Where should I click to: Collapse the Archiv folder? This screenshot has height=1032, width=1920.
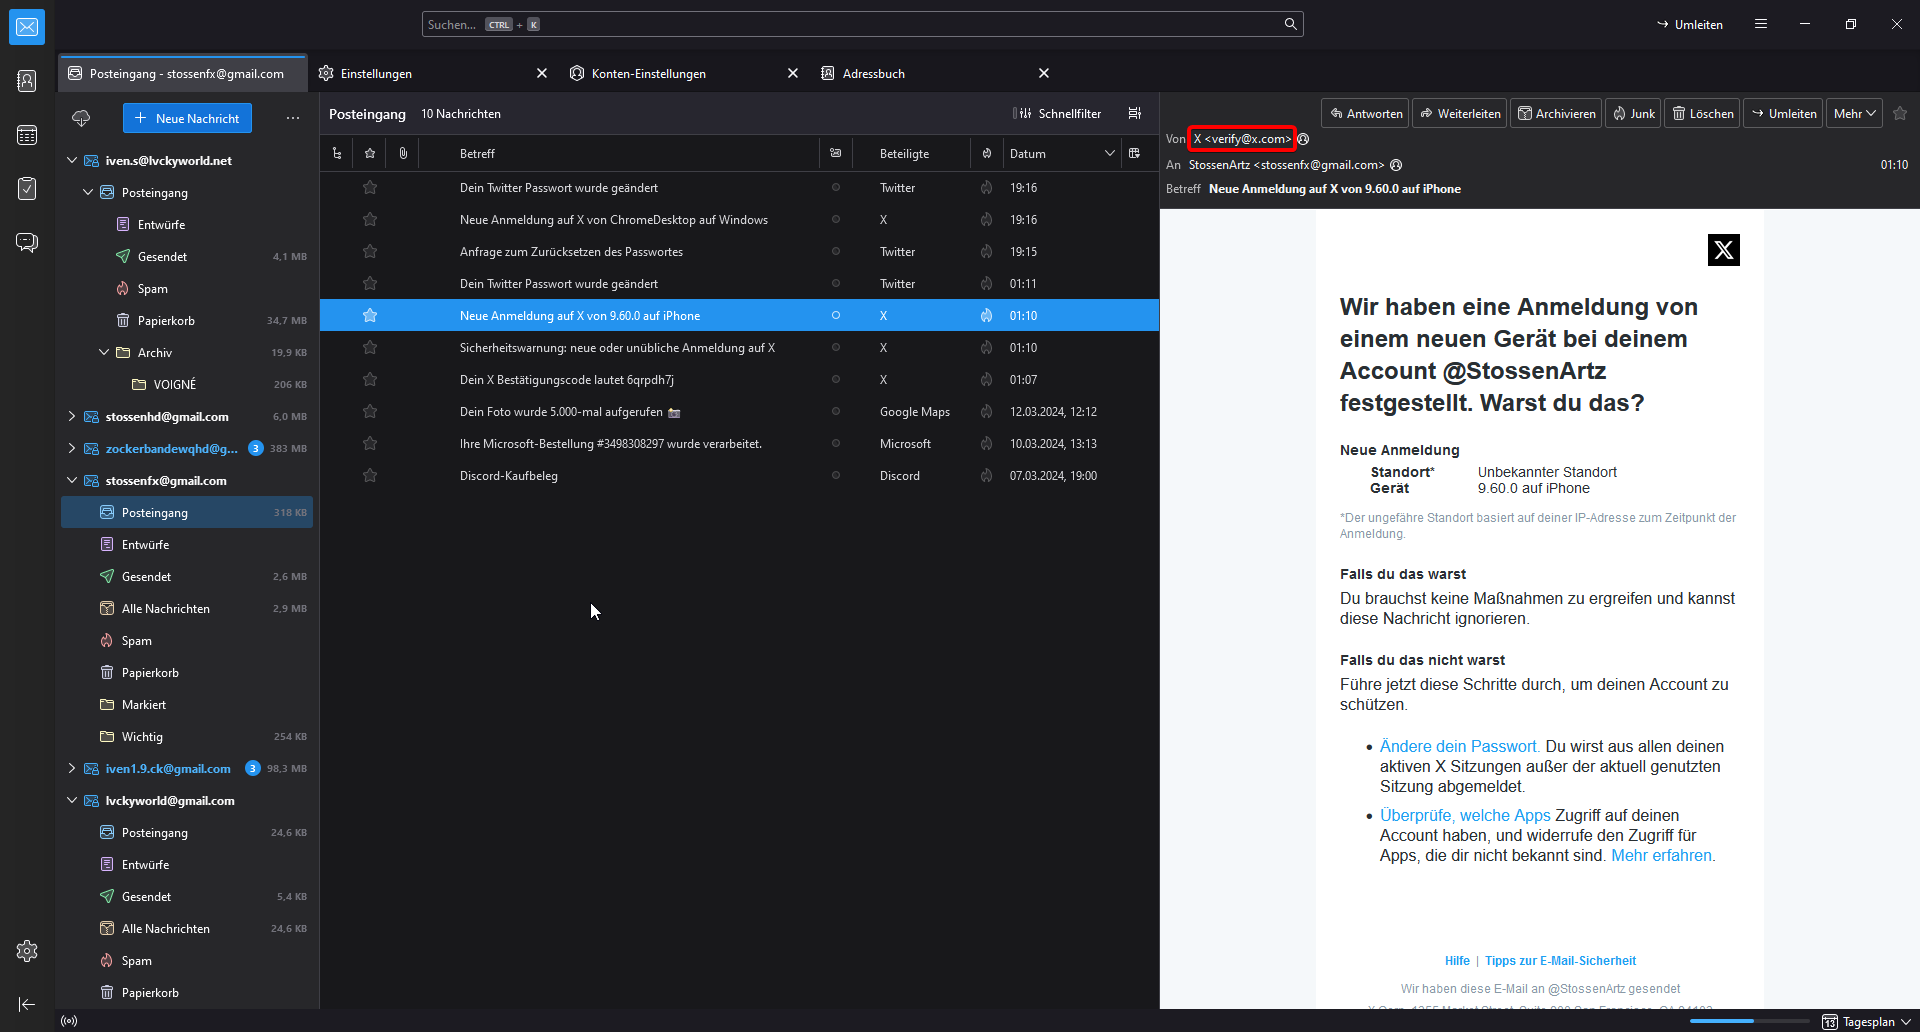104,353
